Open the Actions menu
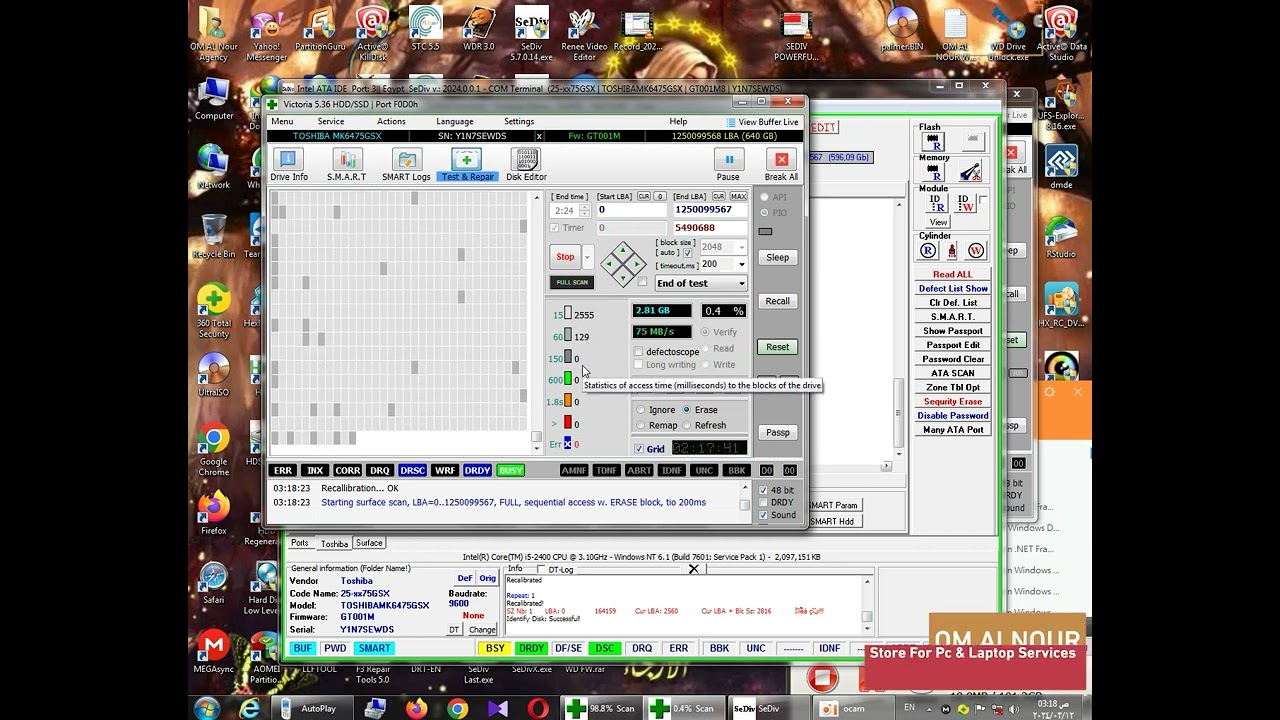 [x=391, y=122]
